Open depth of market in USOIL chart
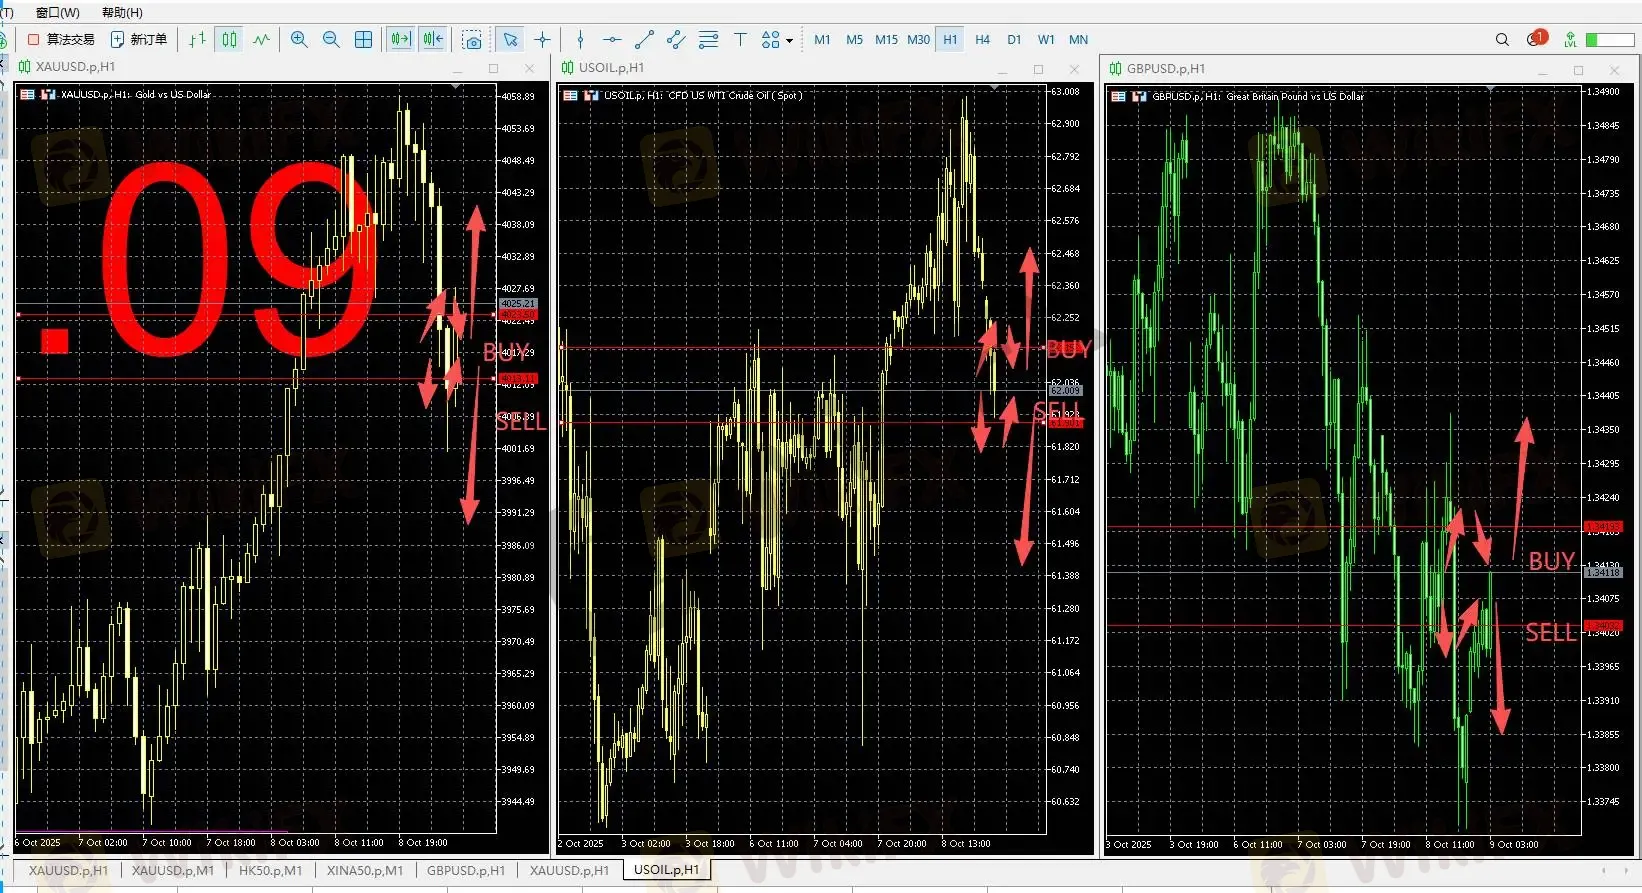The width and height of the screenshot is (1642, 893). (591, 96)
